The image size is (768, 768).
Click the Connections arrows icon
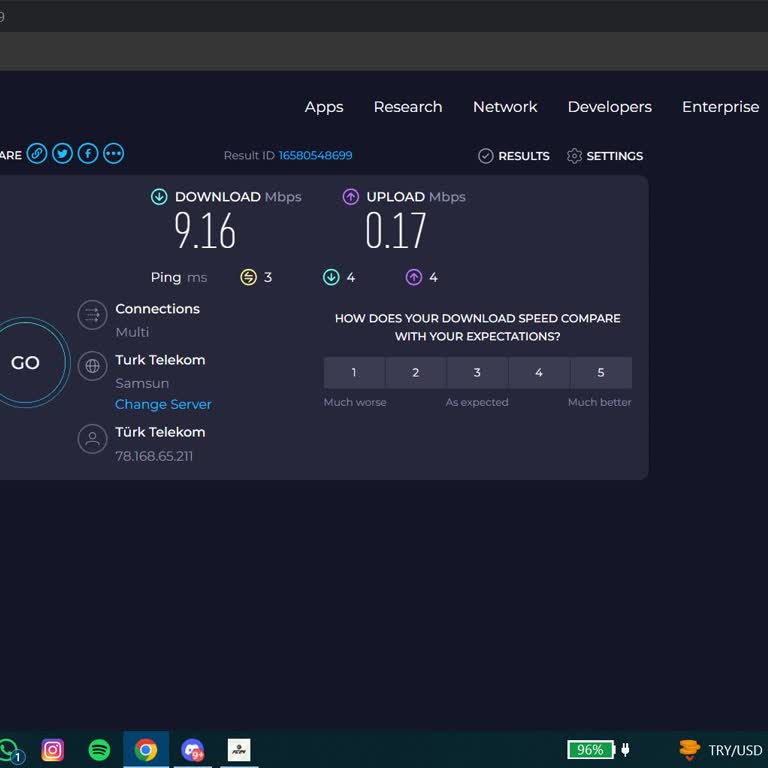(92, 315)
